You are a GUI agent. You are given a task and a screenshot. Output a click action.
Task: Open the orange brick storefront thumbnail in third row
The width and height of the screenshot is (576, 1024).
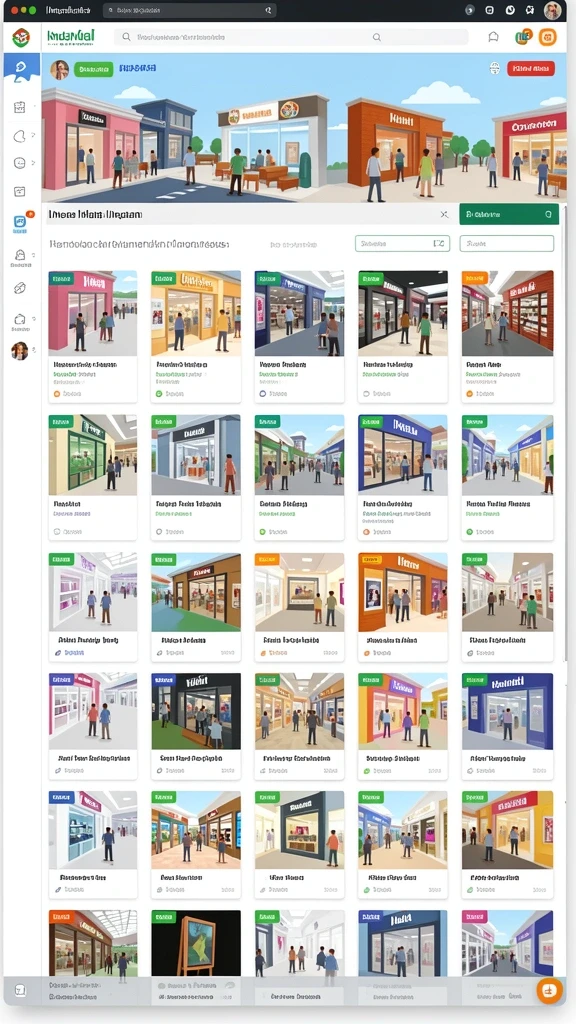click(x=403, y=592)
